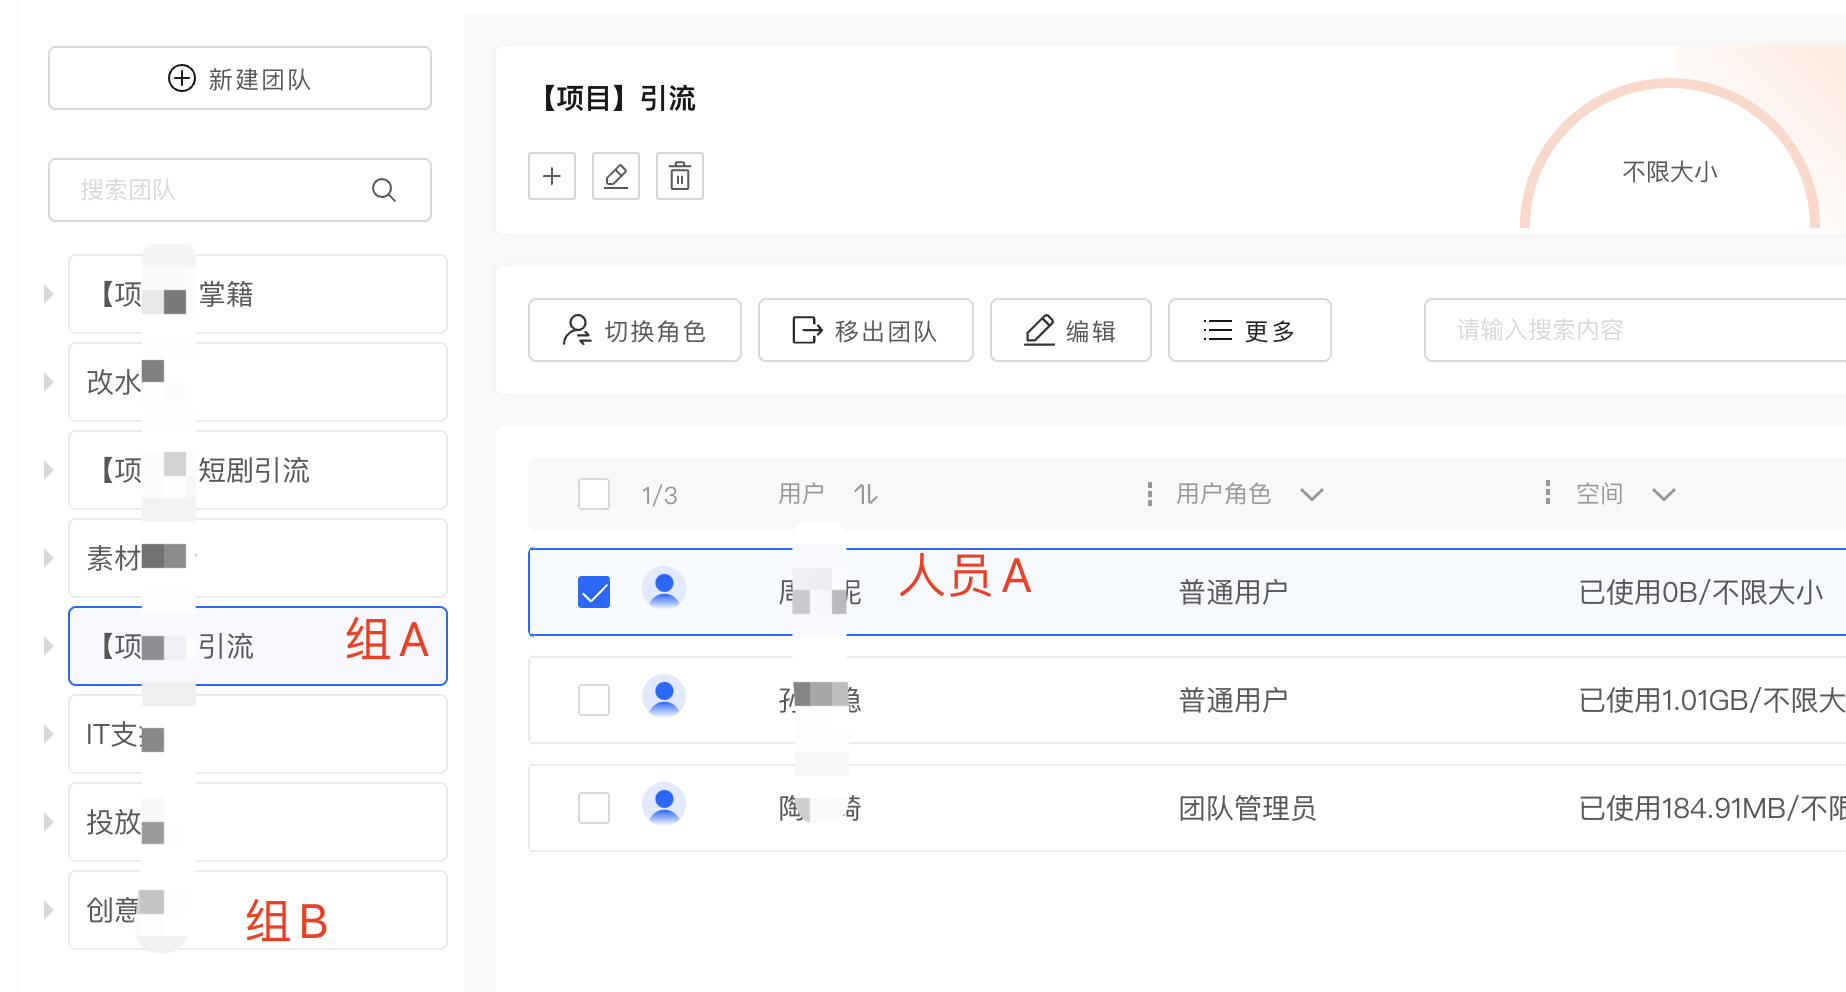Click the user sort icon in table header
The width and height of the screenshot is (1846, 992).
click(x=866, y=494)
